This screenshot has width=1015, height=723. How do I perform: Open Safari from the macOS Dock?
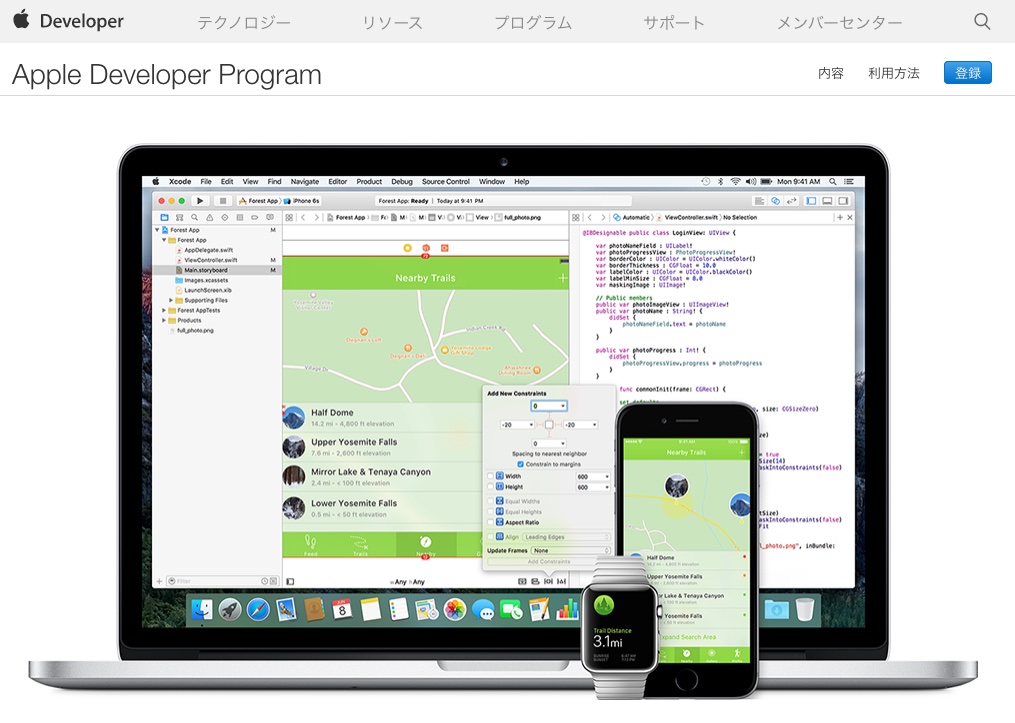[257, 607]
